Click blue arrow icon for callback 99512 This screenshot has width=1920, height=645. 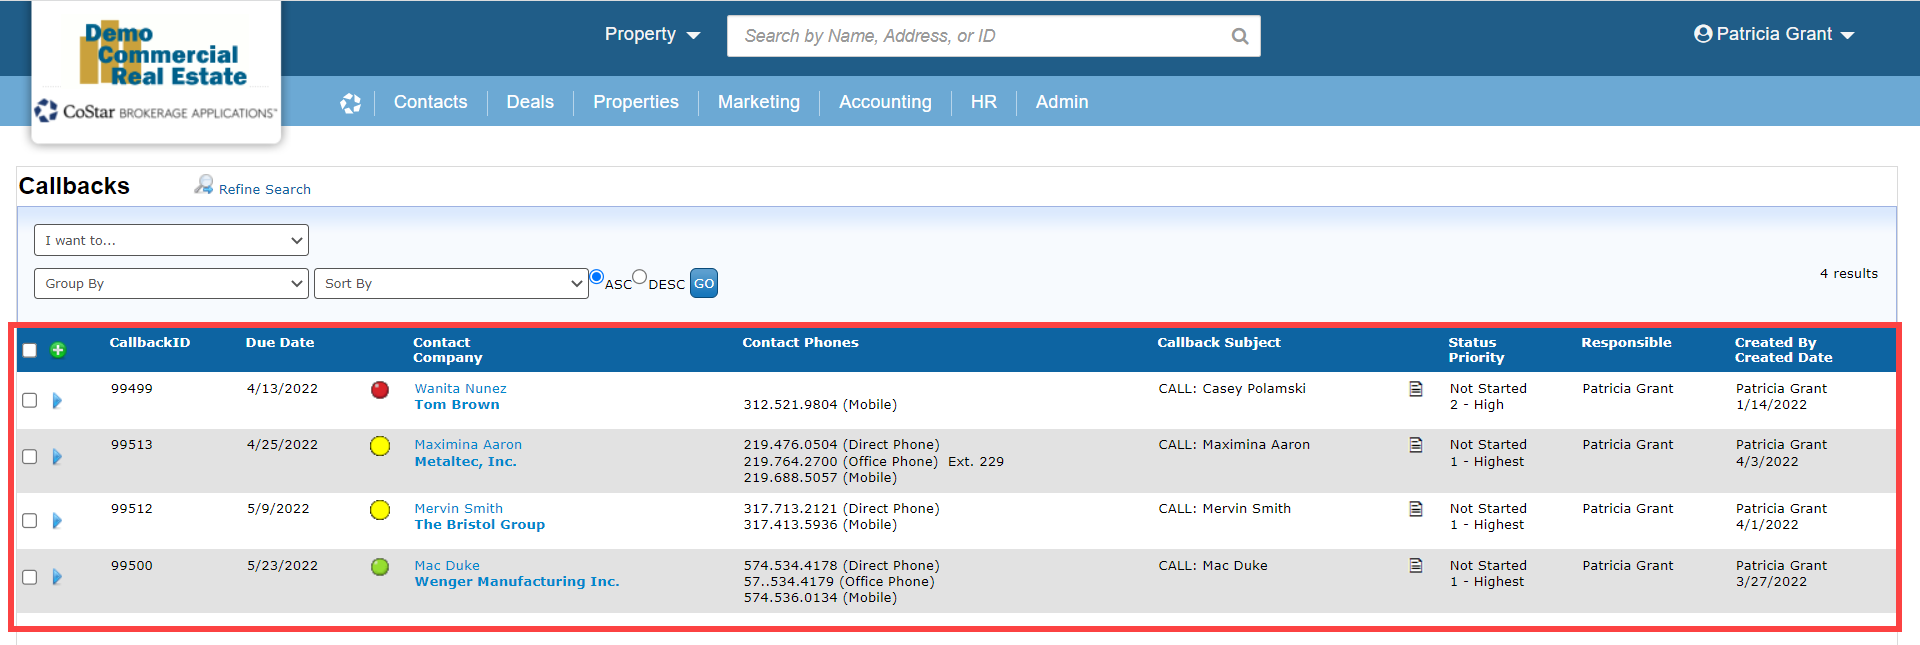[57, 521]
